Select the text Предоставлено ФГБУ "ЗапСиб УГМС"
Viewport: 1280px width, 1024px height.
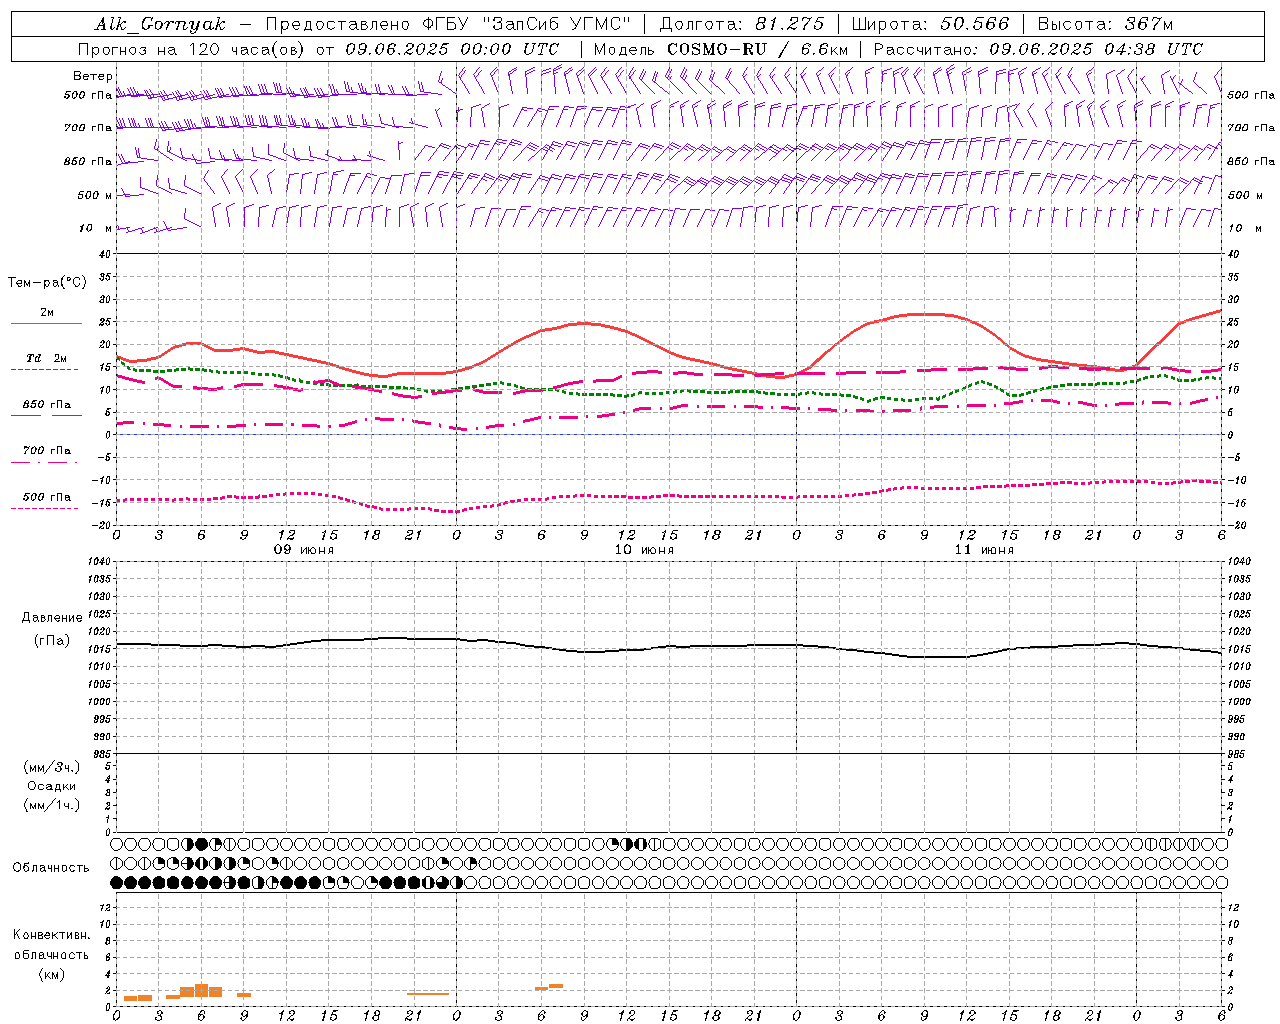coord(448,24)
